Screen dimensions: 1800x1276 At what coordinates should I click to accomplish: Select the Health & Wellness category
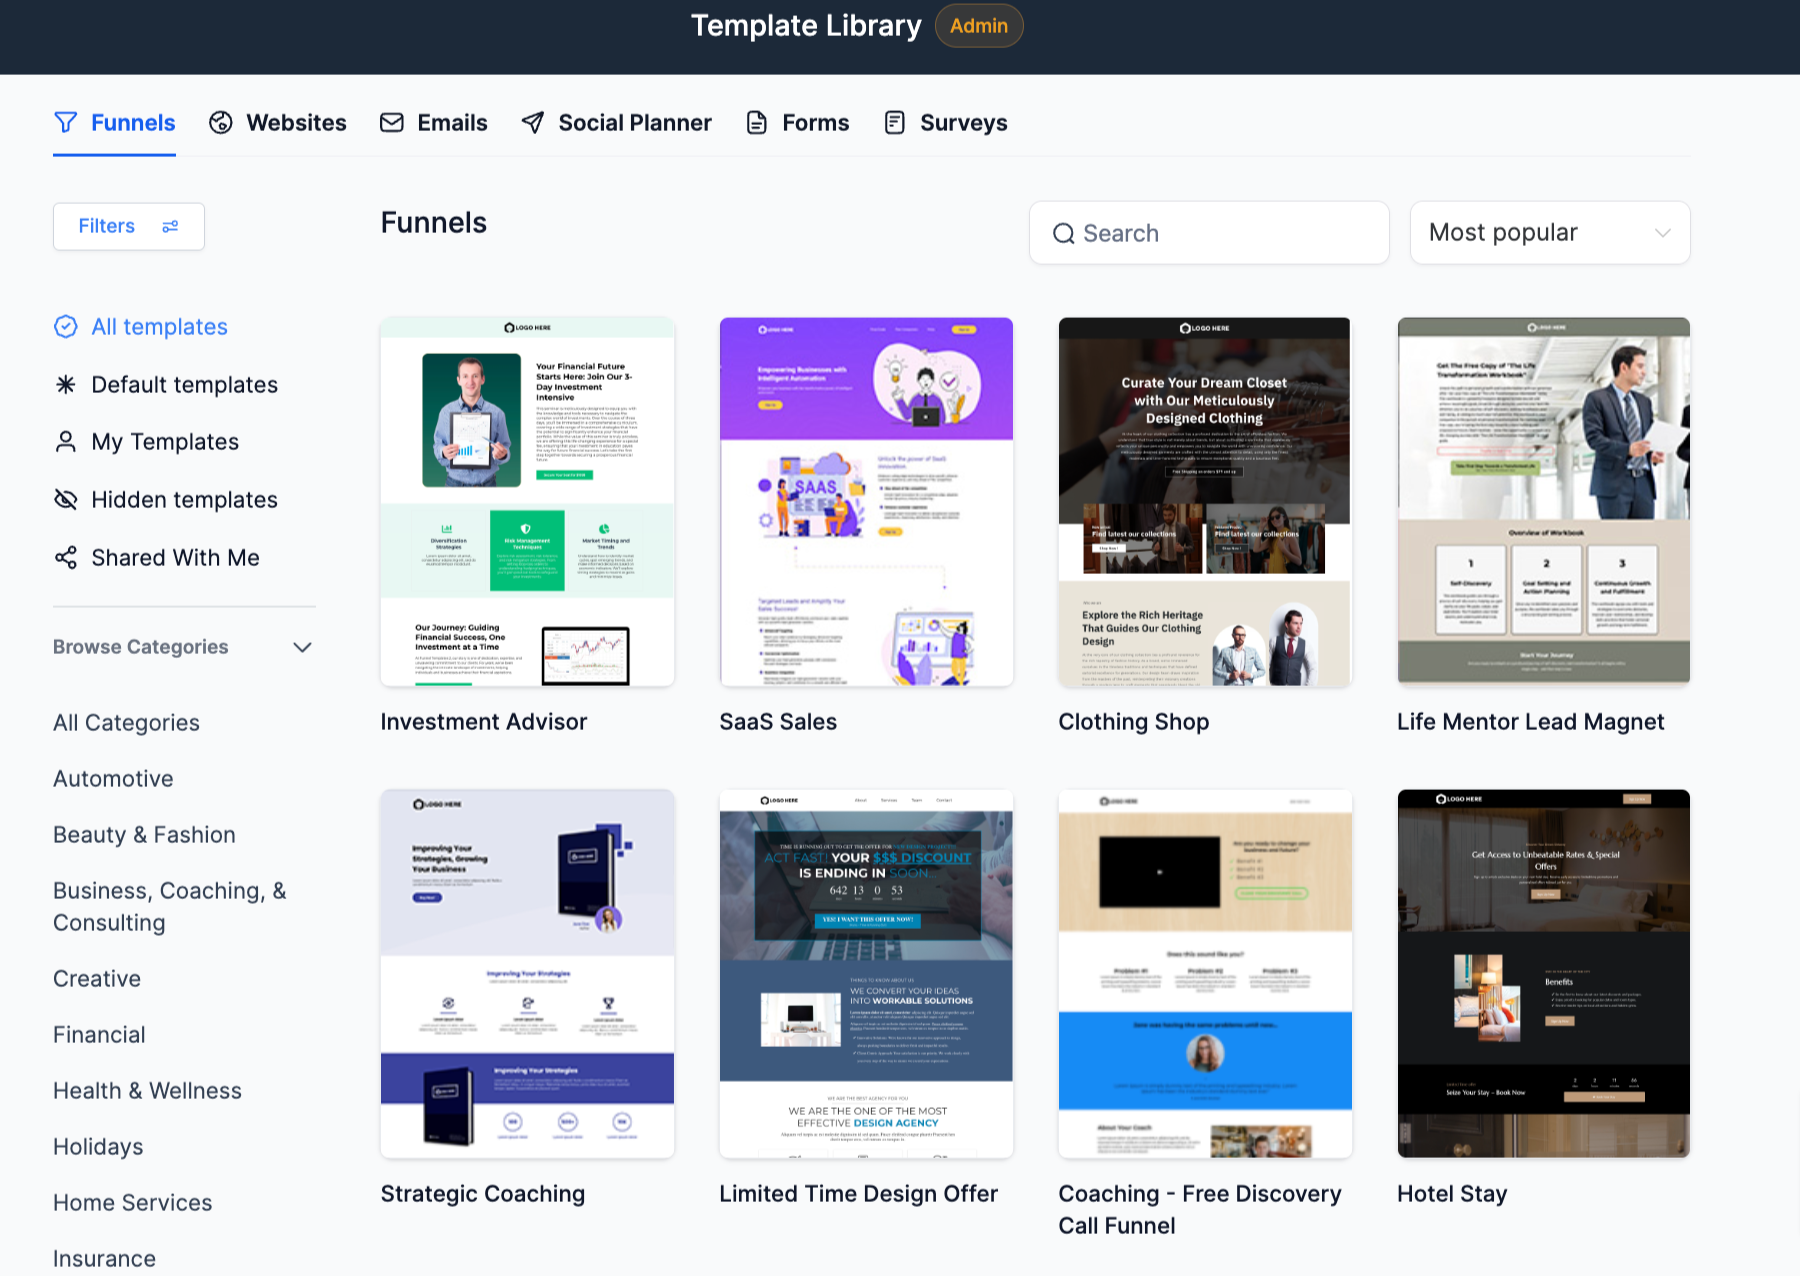[x=147, y=1090]
